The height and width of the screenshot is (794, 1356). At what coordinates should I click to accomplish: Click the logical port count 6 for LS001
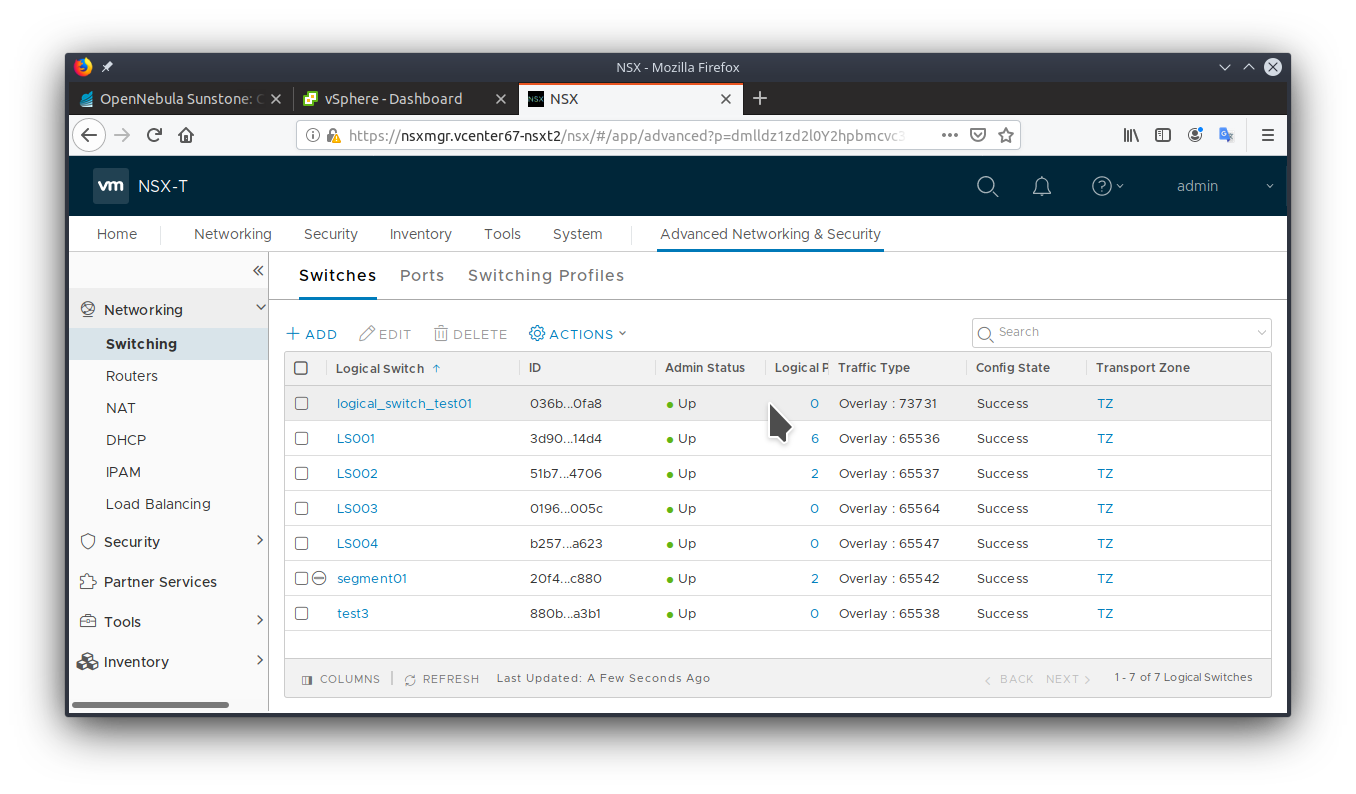tap(815, 439)
